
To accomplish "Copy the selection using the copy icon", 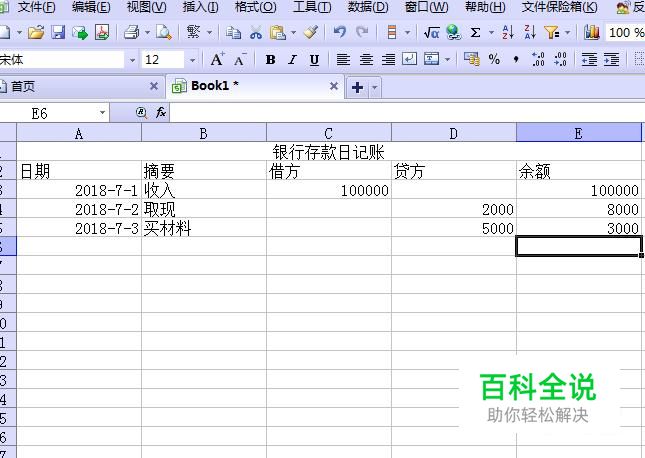I will (234, 33).
